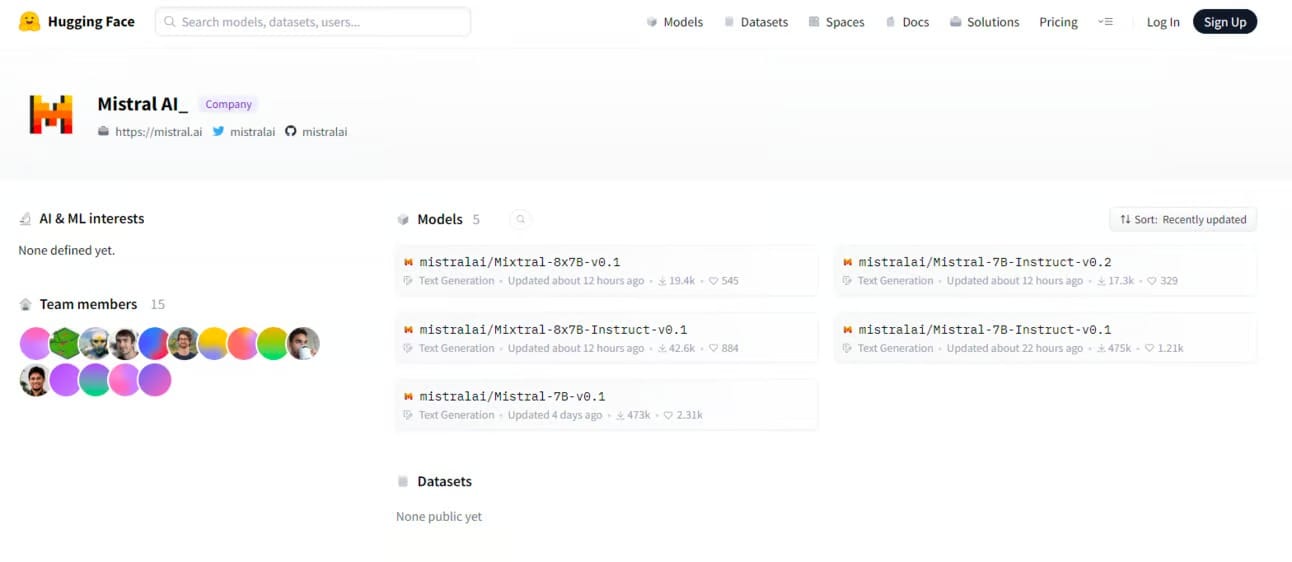The height and width of the screenshot is (562, 1292).
Task: Click the Mistral AI organization logo
Action: pyautogui.click(x=51, y=115)
